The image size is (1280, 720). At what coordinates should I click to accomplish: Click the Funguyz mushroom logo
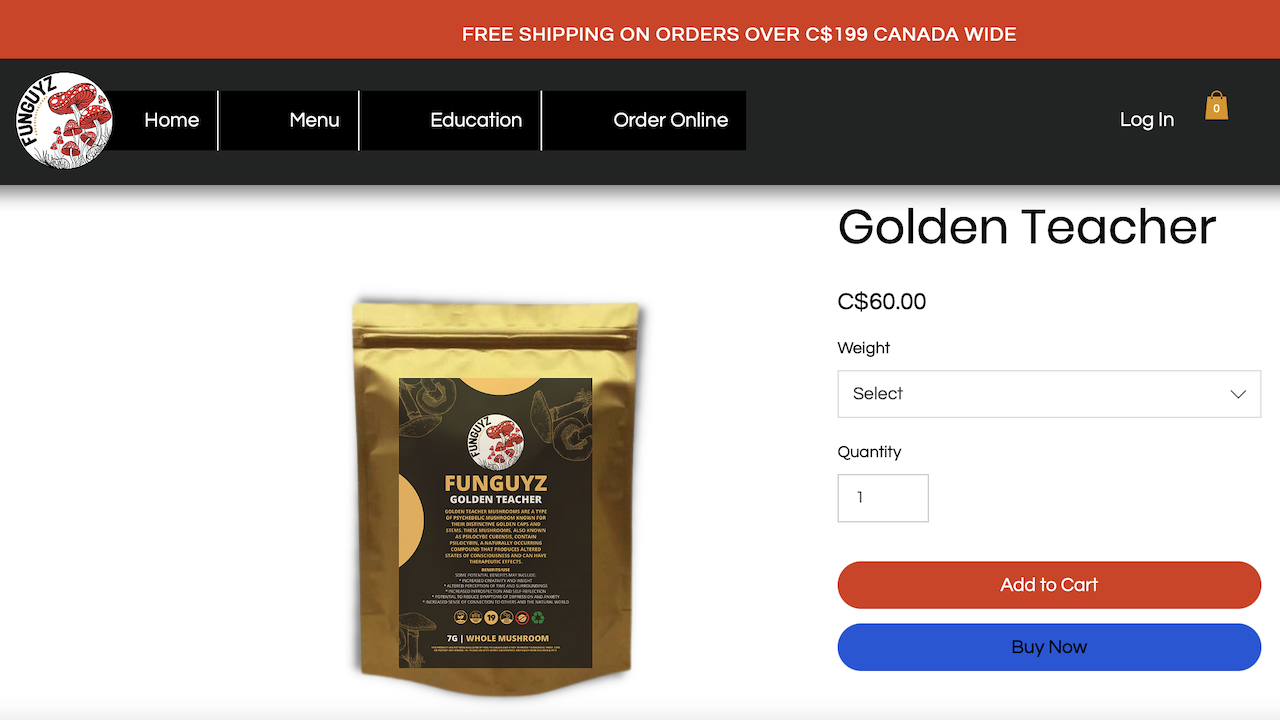[x=64, y=120]
